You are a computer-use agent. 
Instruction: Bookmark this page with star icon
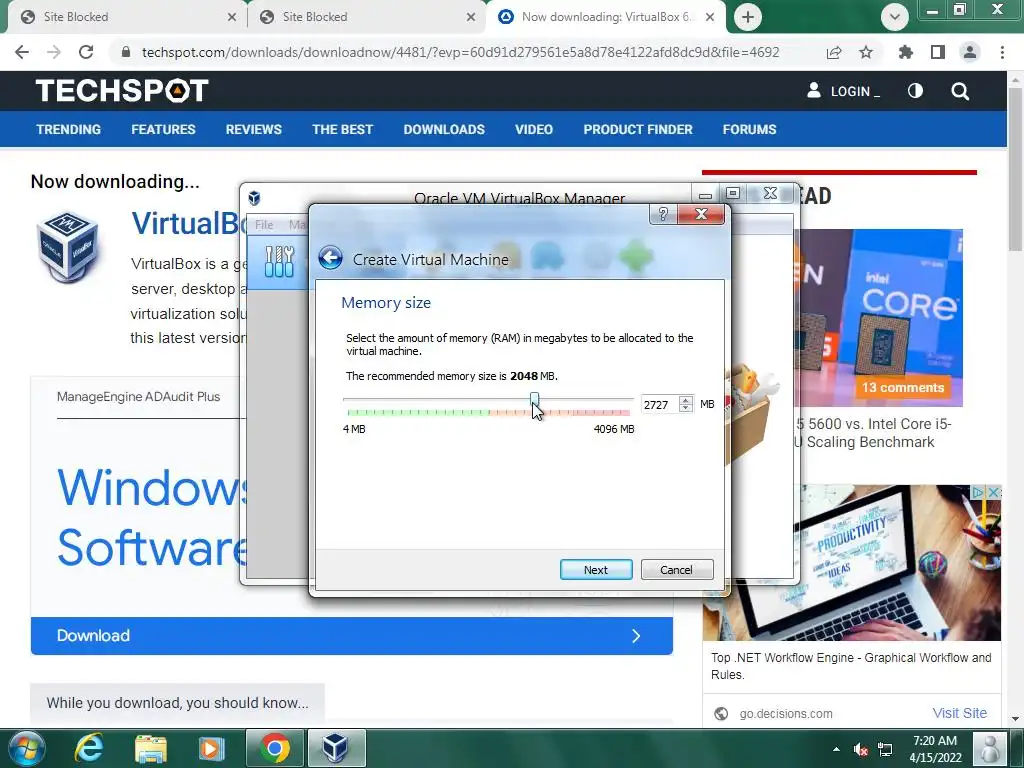(866, 52)
